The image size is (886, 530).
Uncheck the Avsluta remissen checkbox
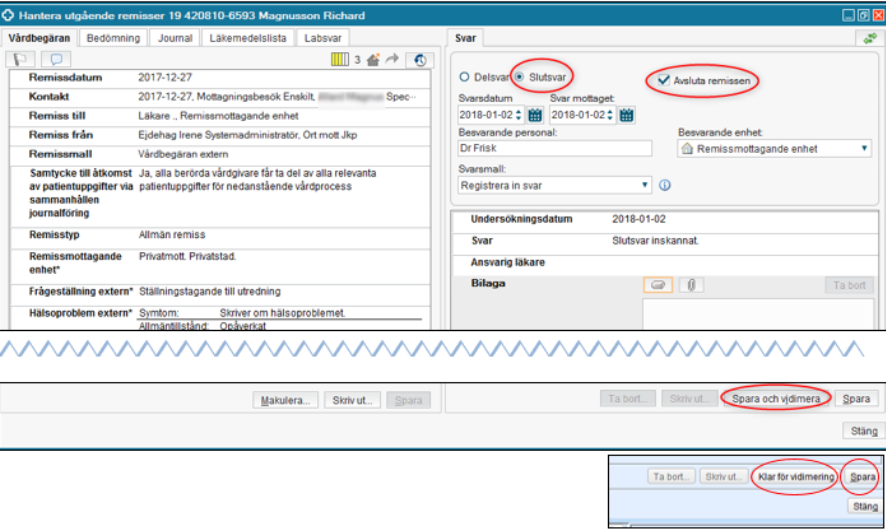click(664, 79)
